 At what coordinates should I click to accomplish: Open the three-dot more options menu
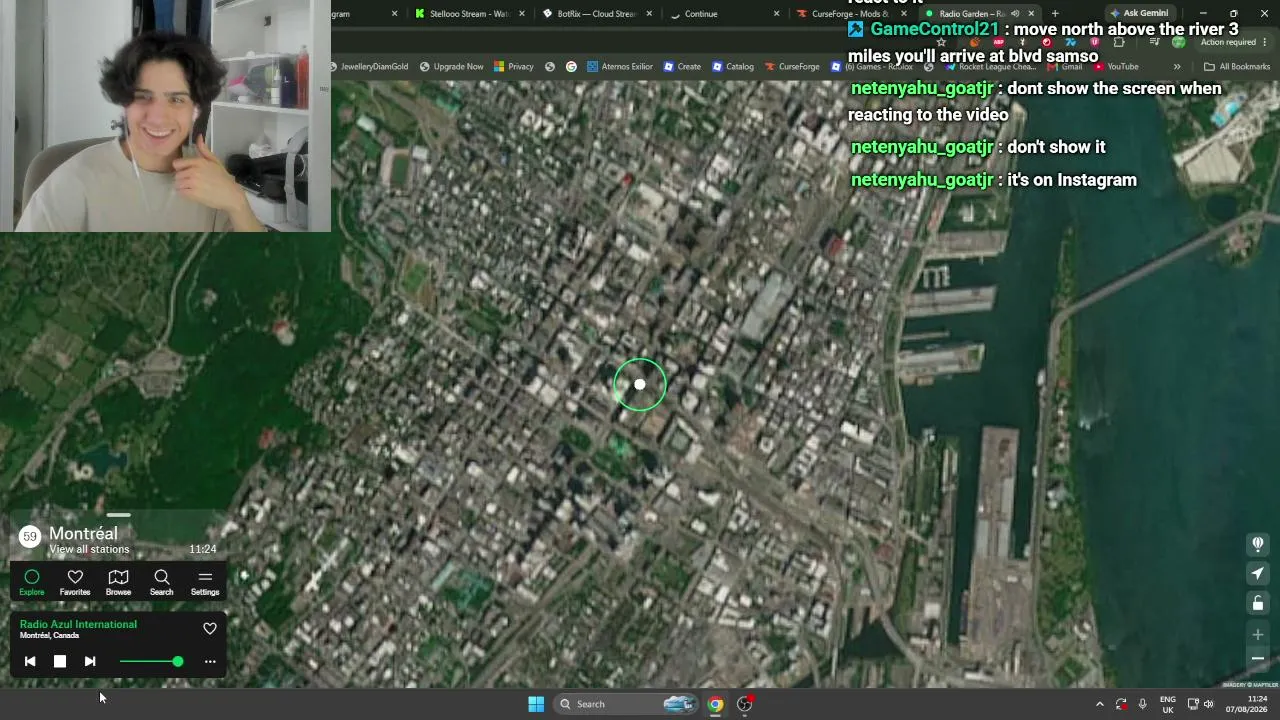(210, 661)
